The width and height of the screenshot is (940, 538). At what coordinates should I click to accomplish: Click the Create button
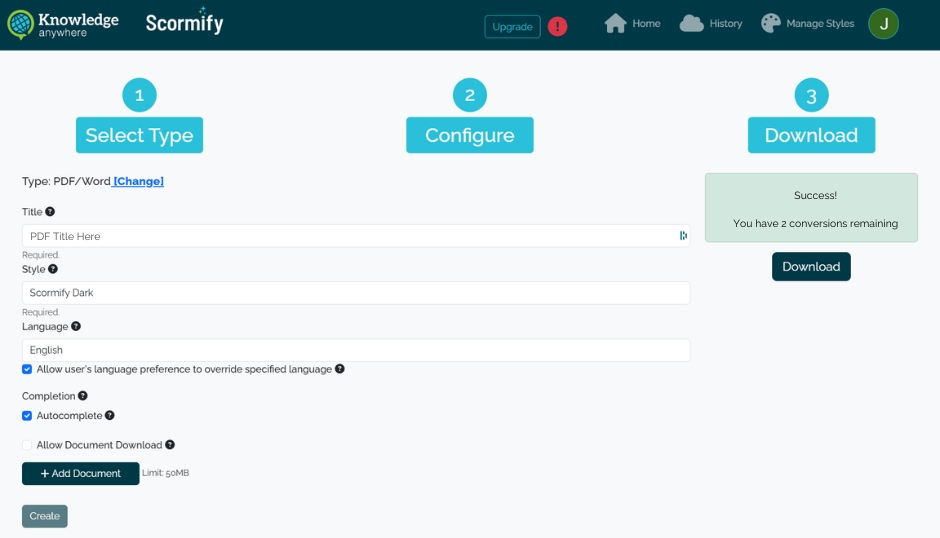[45, 516]
